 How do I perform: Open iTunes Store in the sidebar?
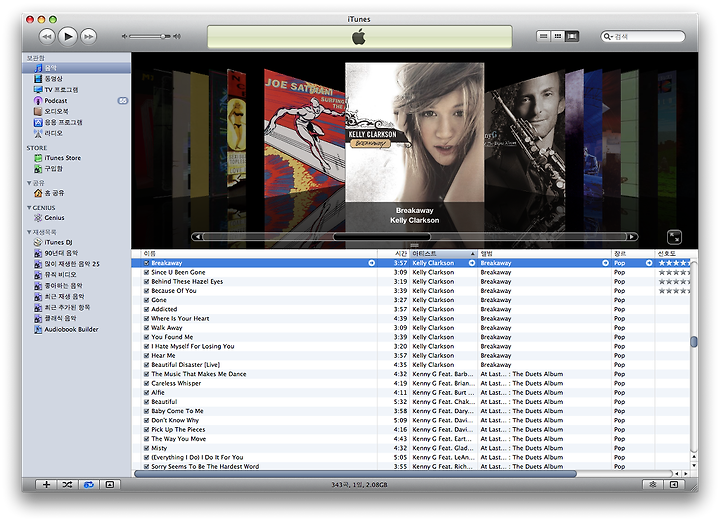pos(76,158)
